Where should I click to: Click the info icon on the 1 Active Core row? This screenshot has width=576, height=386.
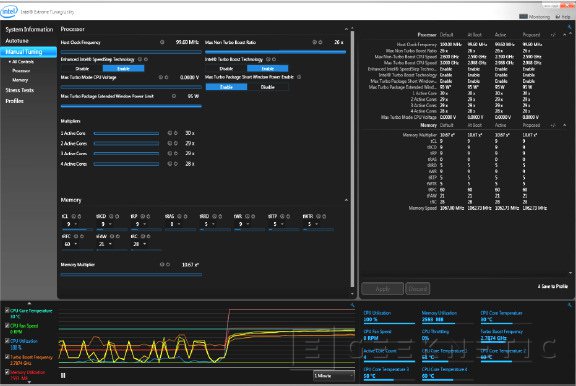coord(170,133)
